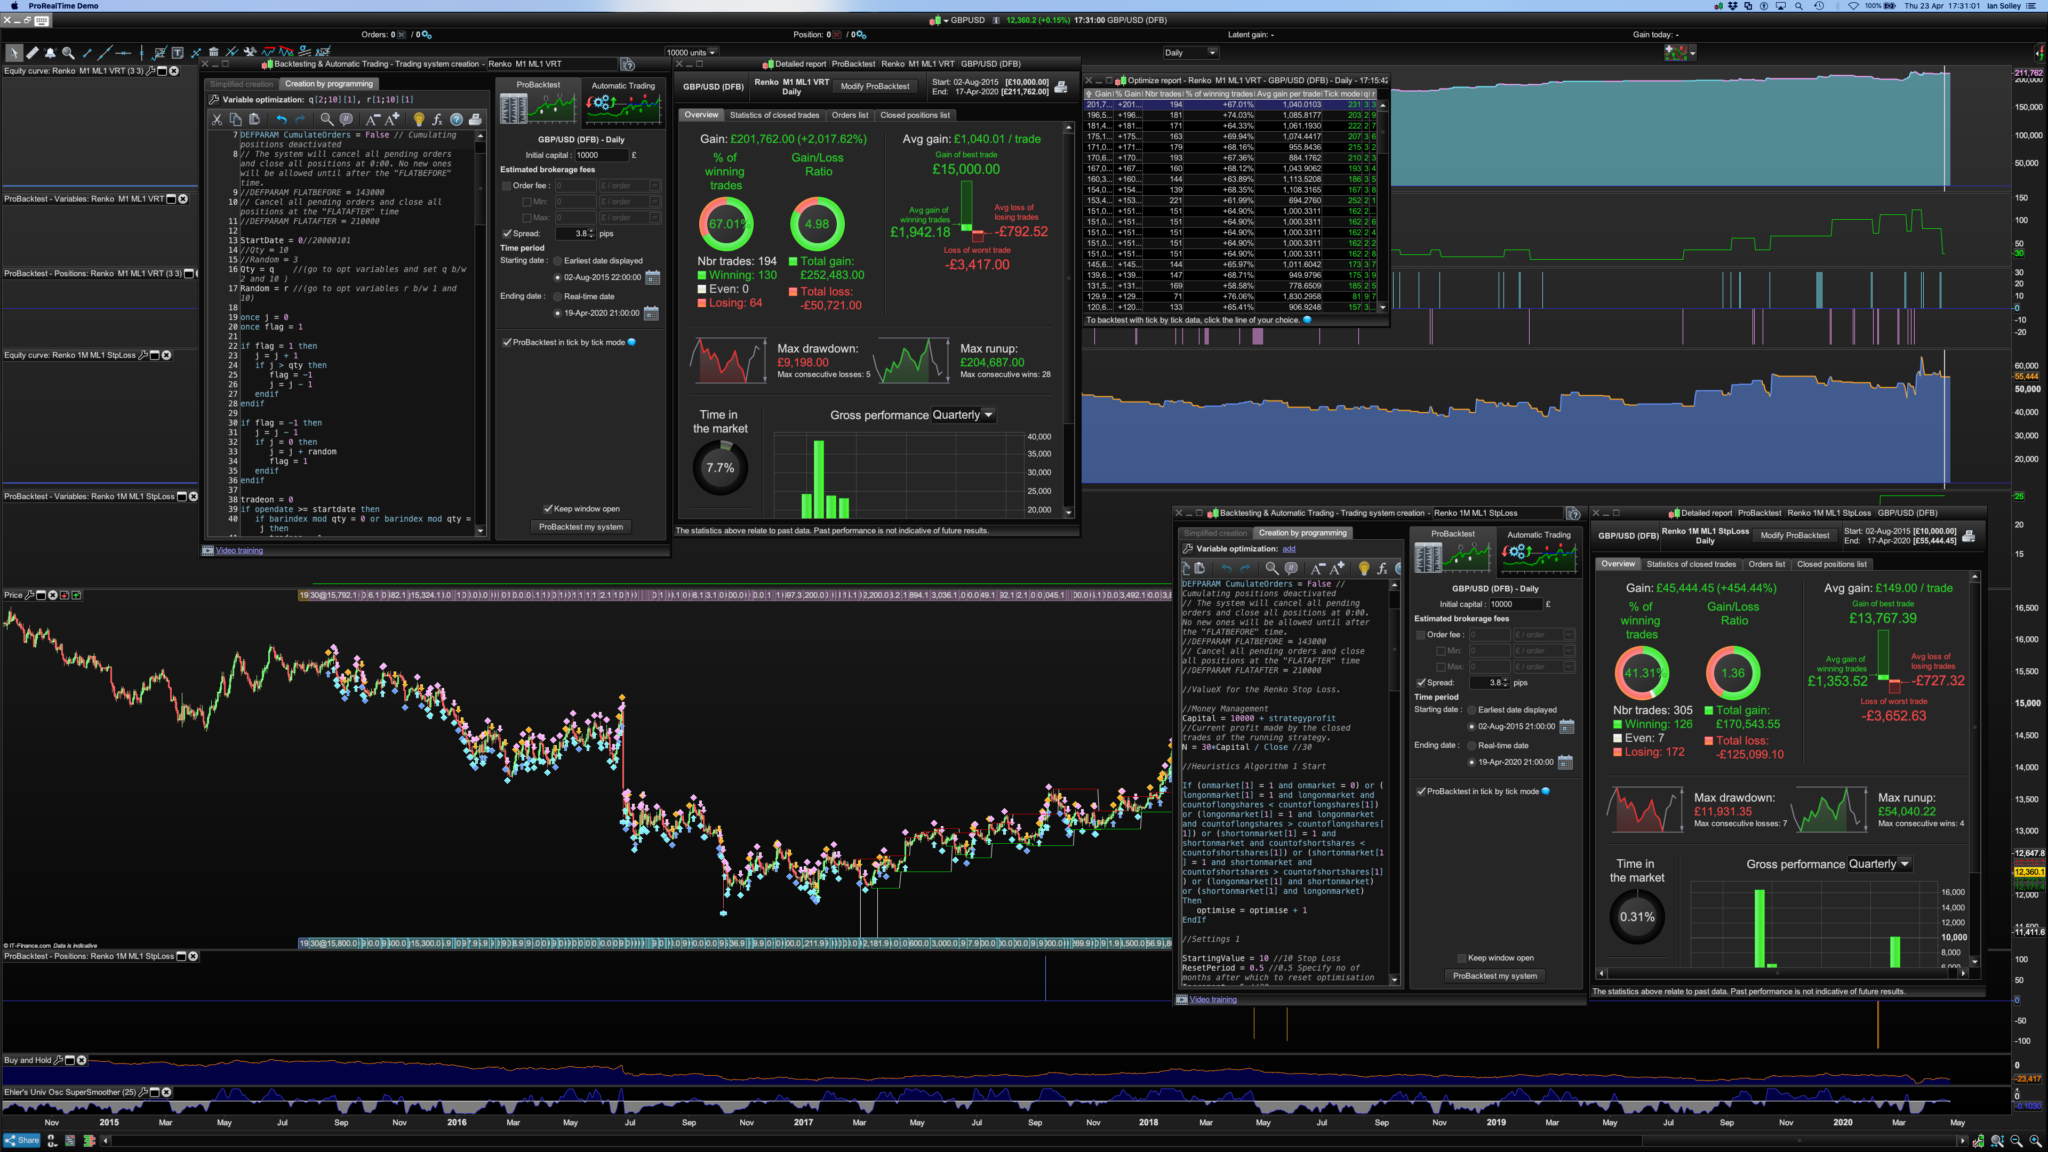Toggle the Spread checkbox in left ProBacktest panel
The image size is (2048, 1152).
pyautogui.click(x=507, y=233)
